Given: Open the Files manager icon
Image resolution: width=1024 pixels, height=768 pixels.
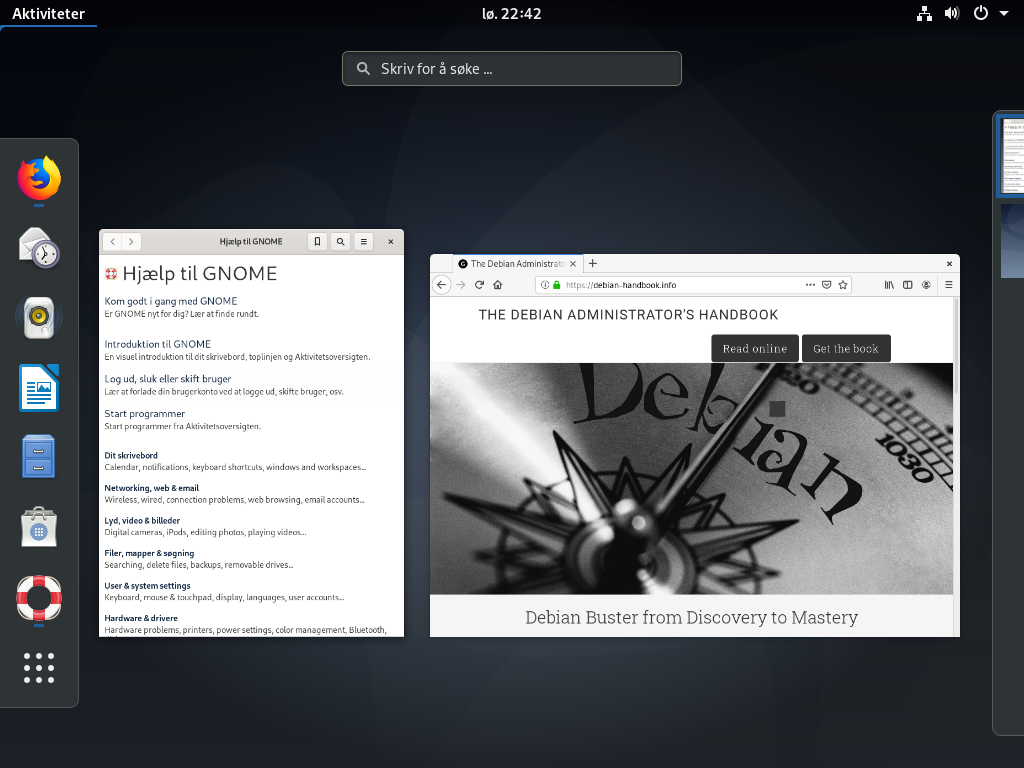Looking at the screenshot, I should (39, 457).
